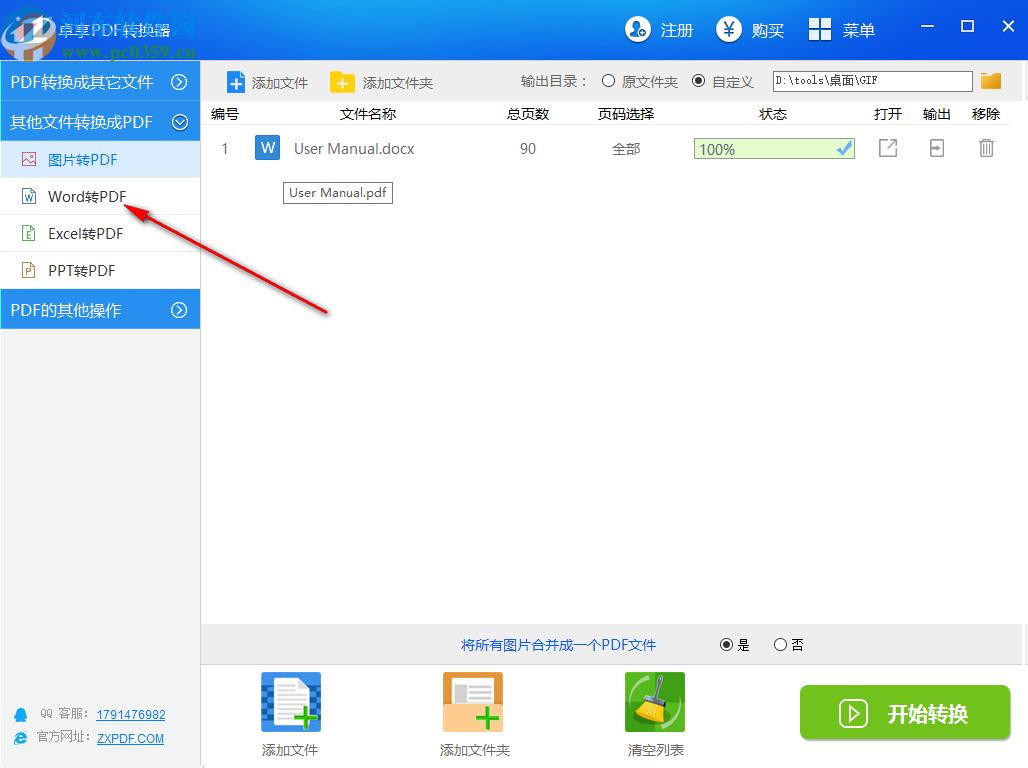
Task: Click page selection 全部 for User Manual.docx
Action: [x=626, y=149]
